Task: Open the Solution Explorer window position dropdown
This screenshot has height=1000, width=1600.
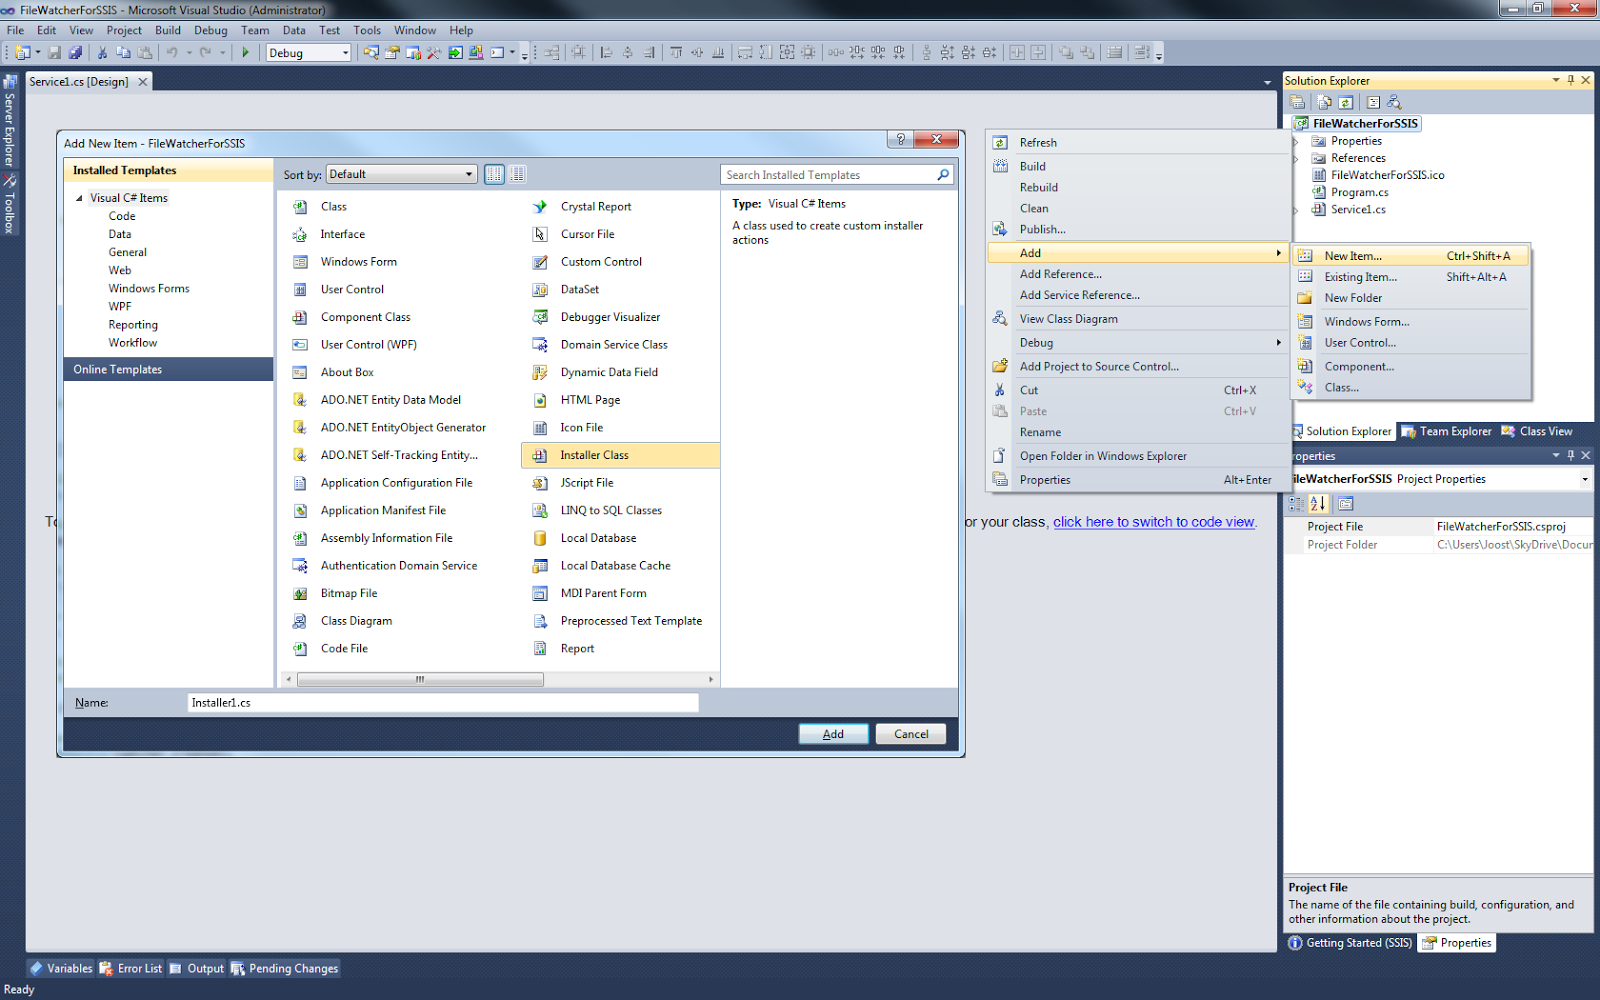Action: tap(1556, 80)
